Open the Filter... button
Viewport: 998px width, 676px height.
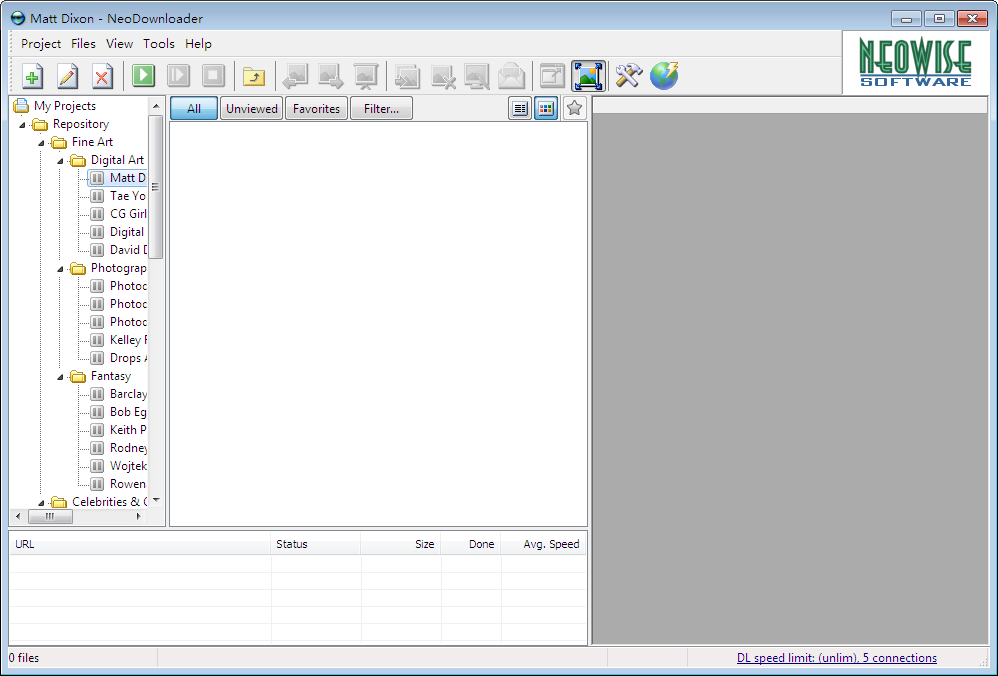[x=381, y=109]
